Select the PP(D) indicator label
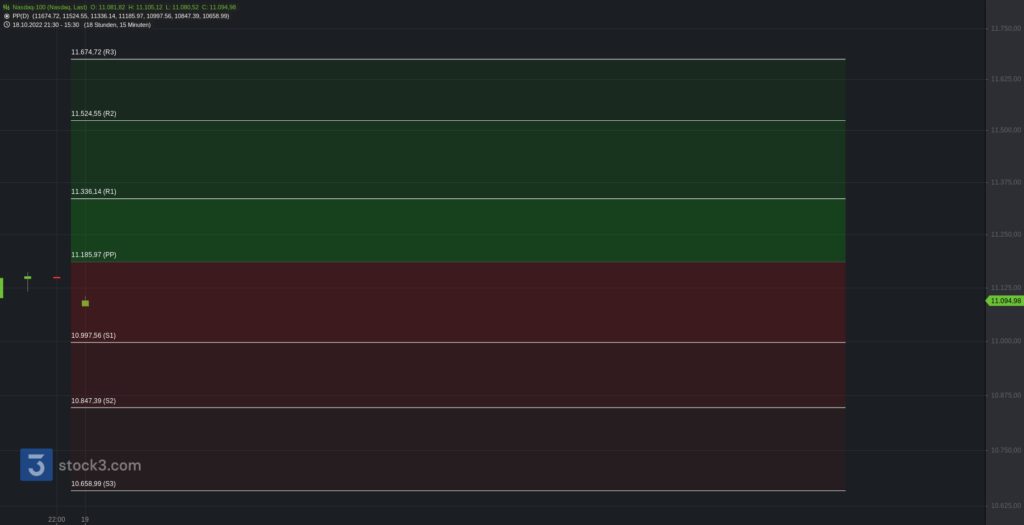The width and height of the screenshot is (1024, 525). (20, 16)
